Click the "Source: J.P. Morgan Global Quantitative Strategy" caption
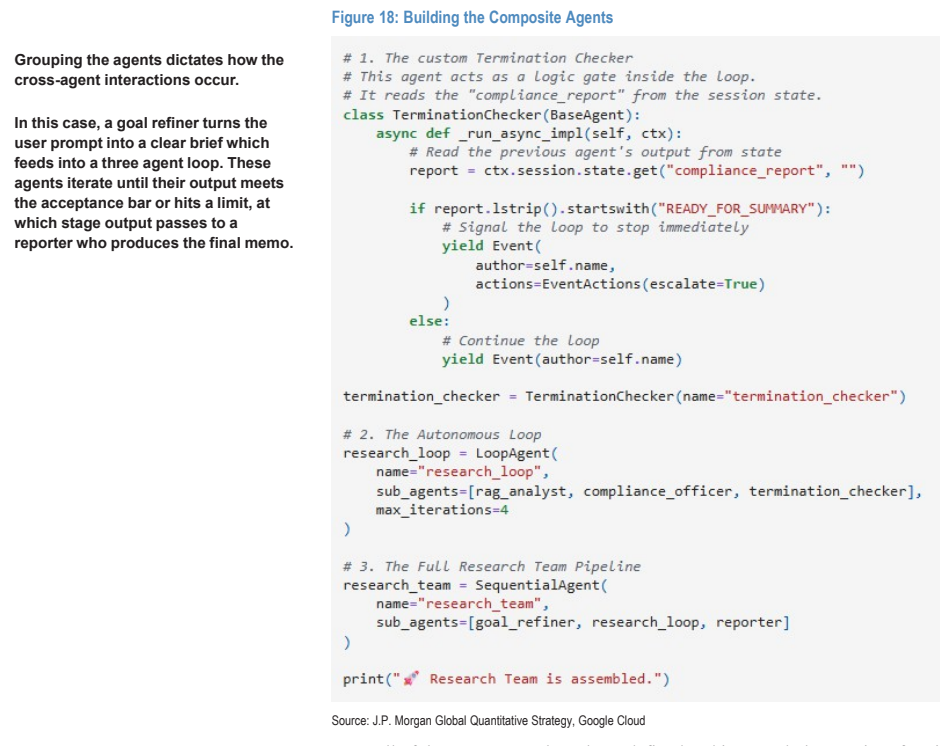 pos(489,720)
